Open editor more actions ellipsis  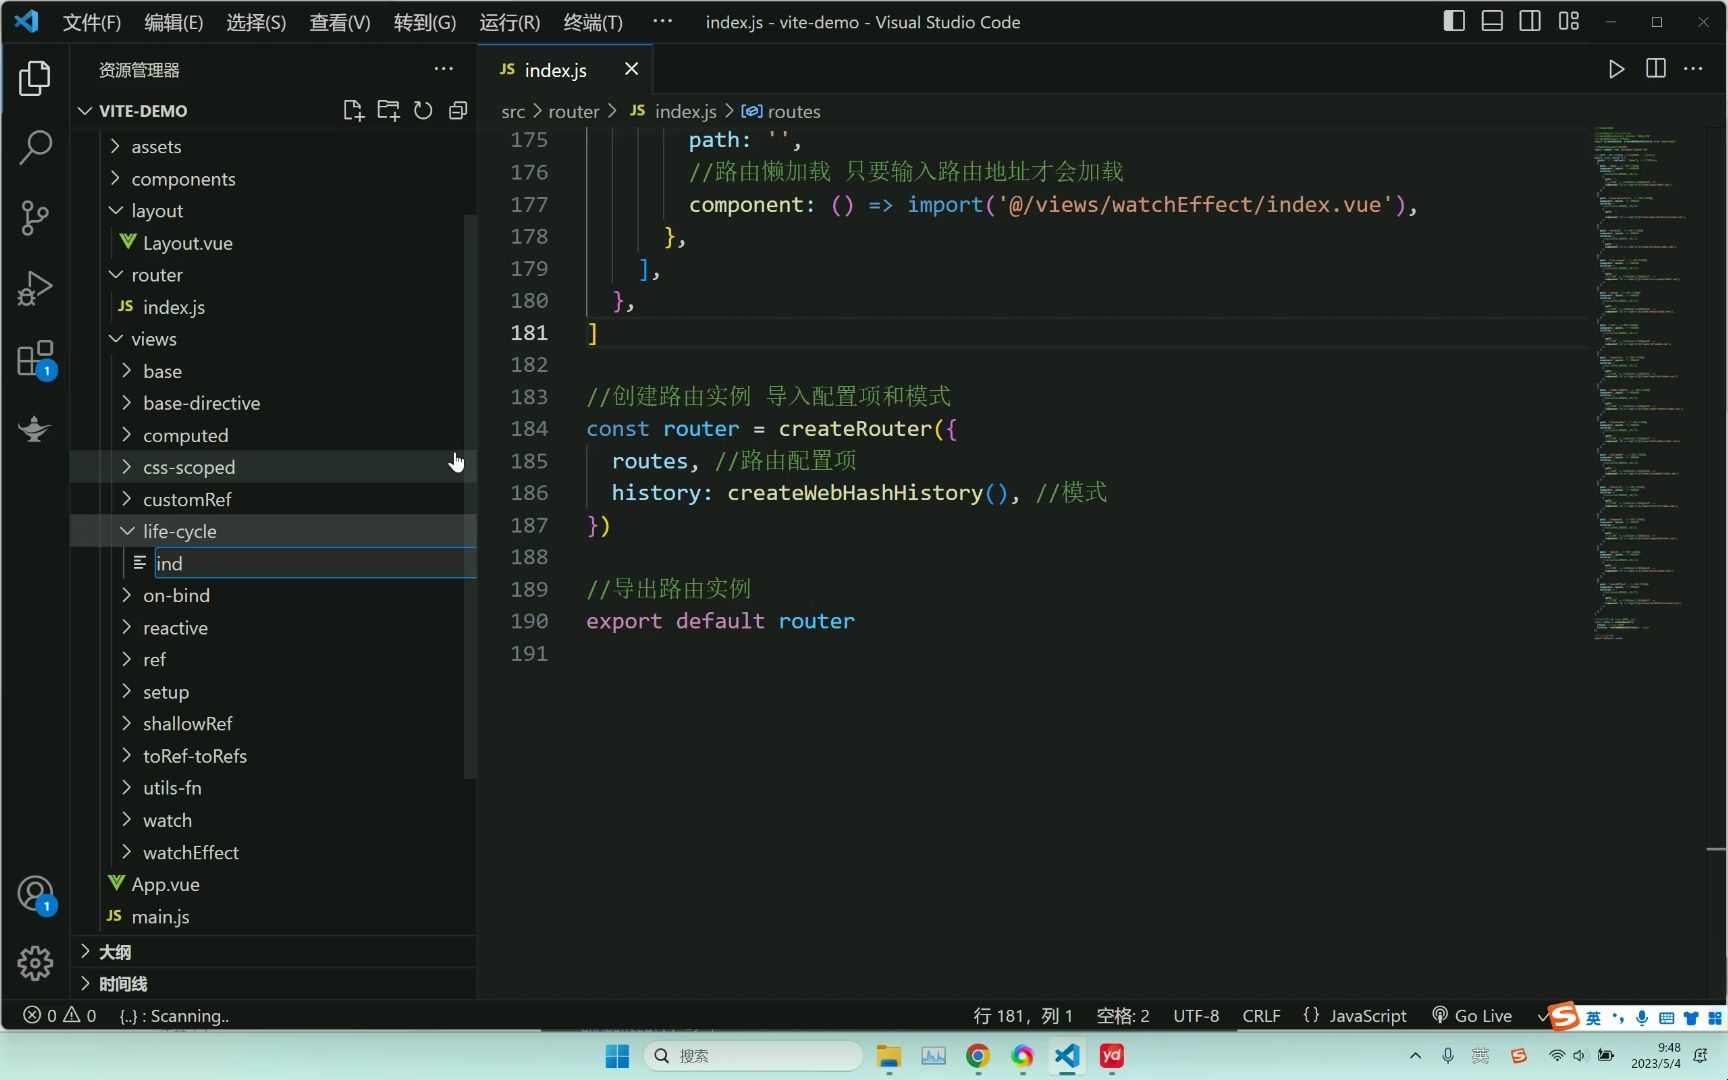[1693, 69]
